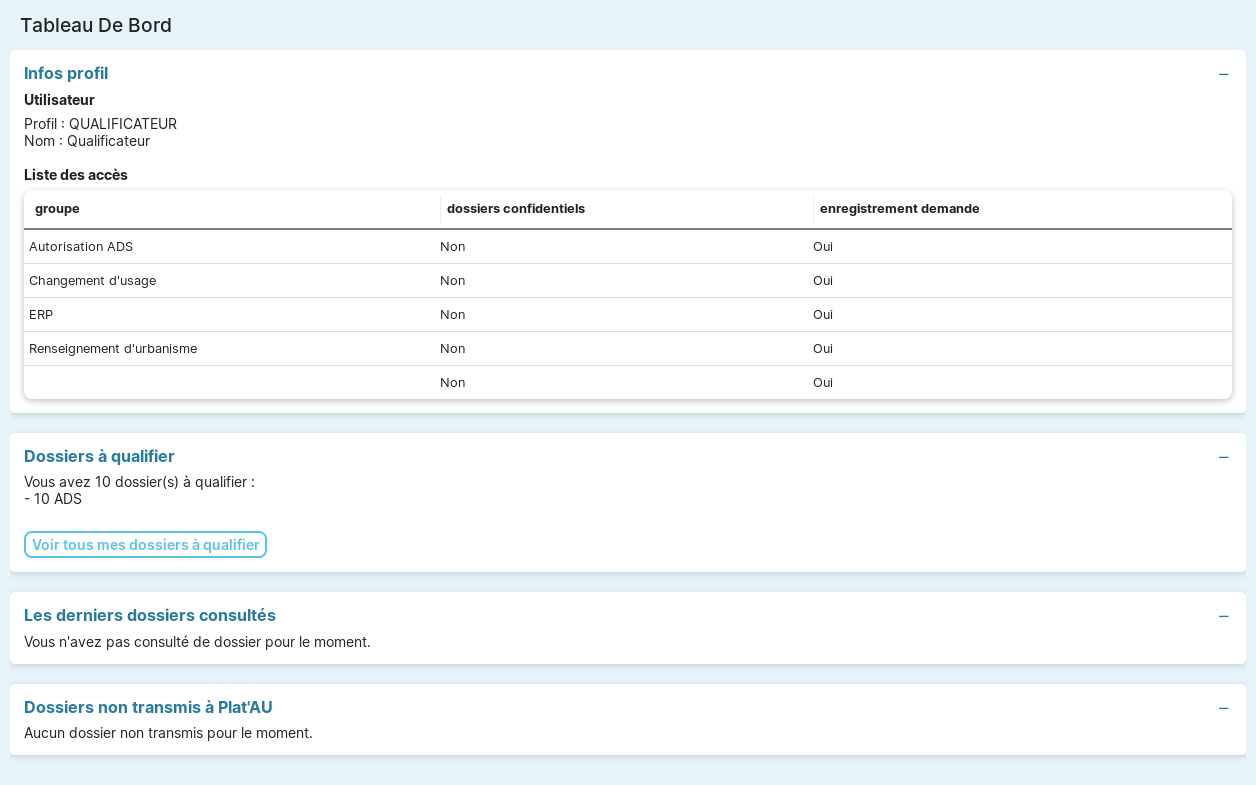Select the Renseignement d'urbanisme row
This screenshot has height=785, width=1256.
(113, 349)
